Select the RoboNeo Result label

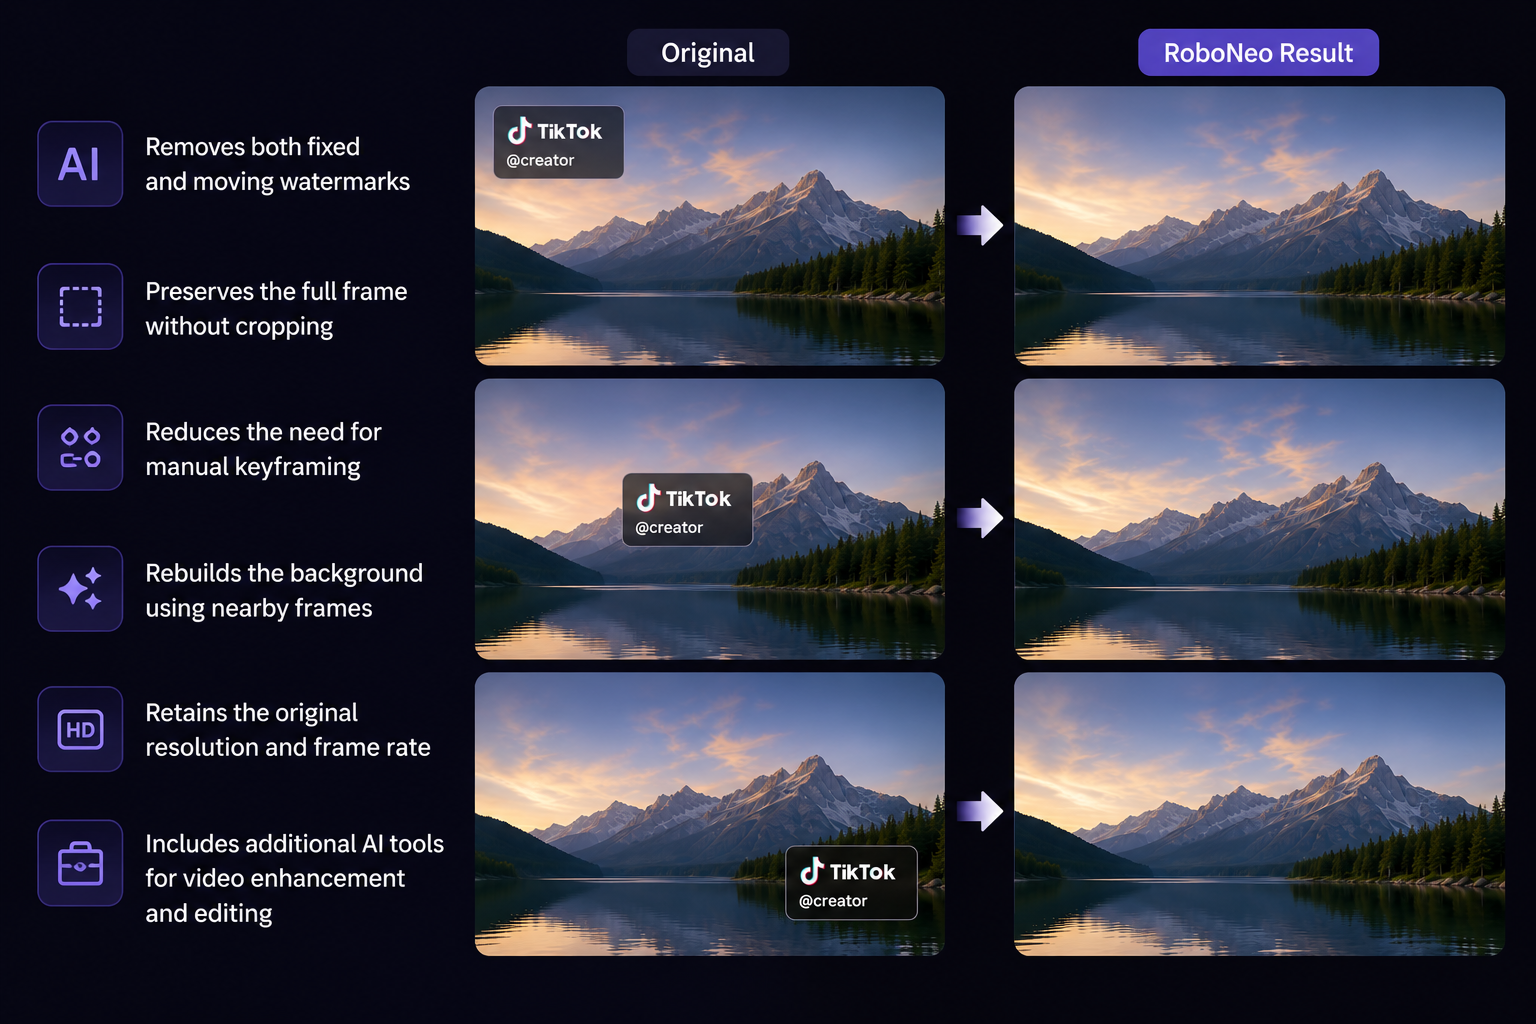coord(1258,52)
